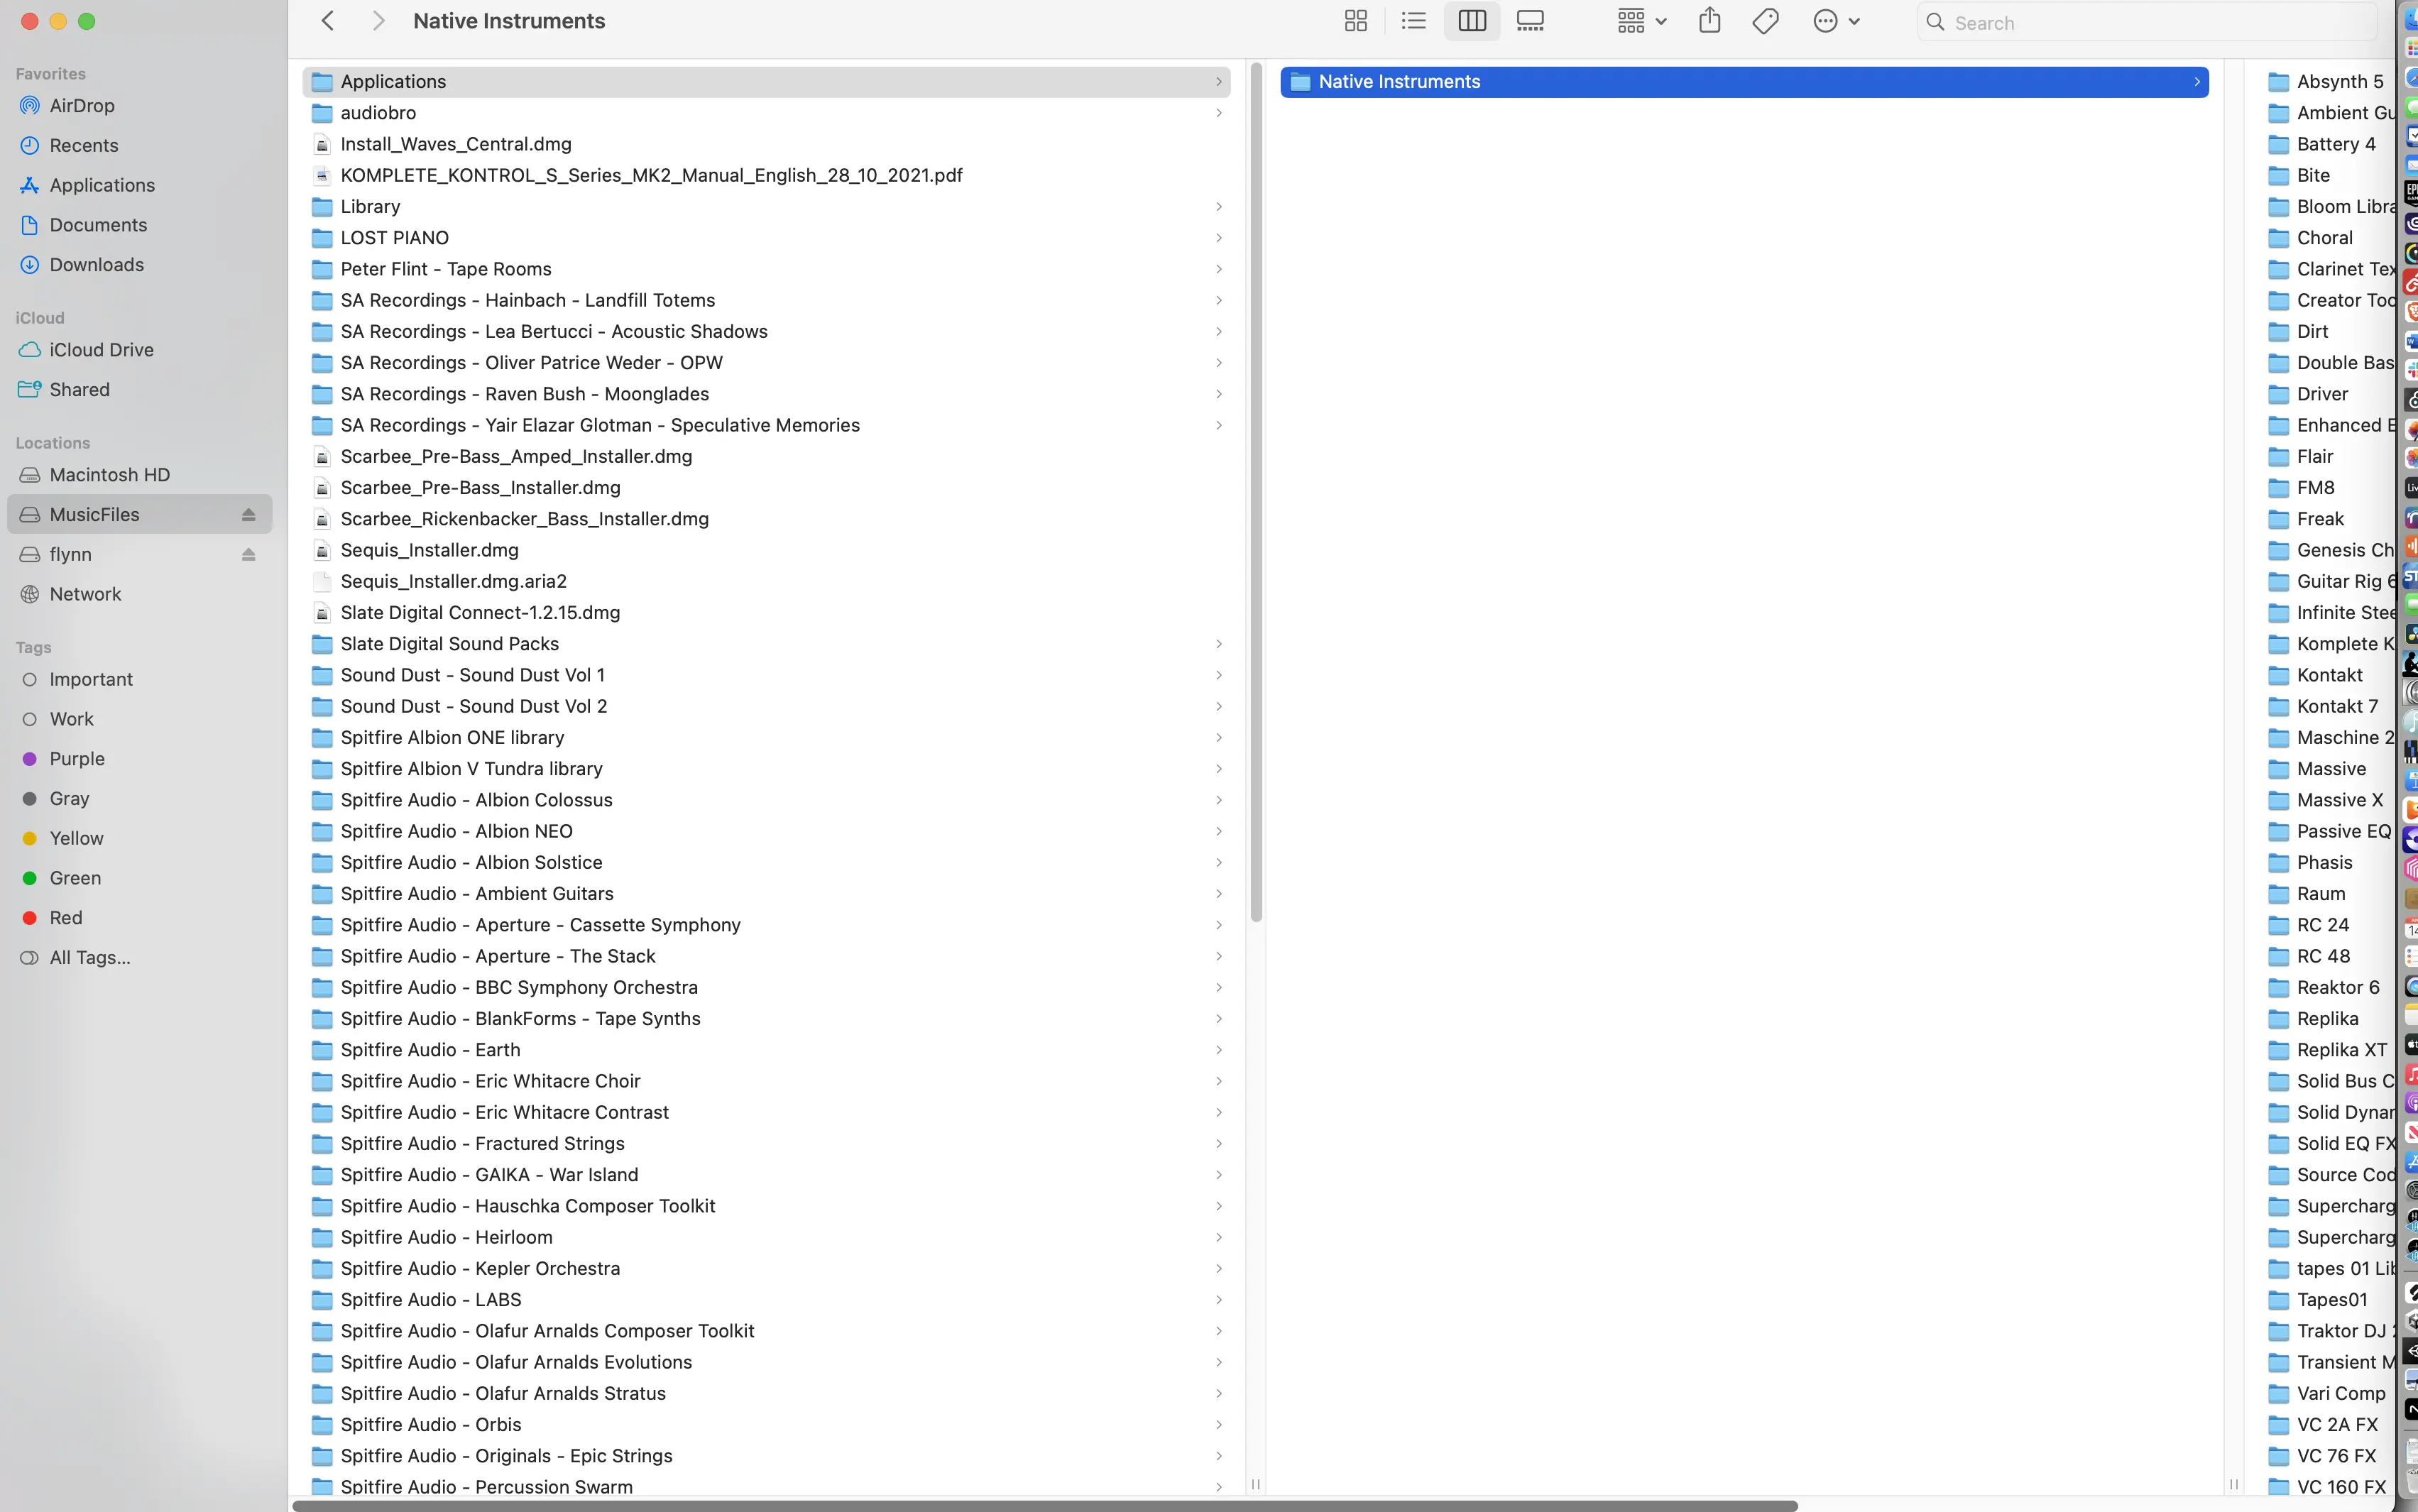Open the action (ellipsis) menu dropdown
This screenshot has width=2418, height=1512.
point(1835,21)
